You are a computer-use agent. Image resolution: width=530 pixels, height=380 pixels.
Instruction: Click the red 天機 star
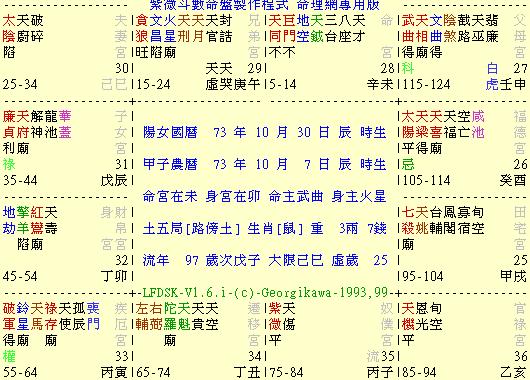click(408, 316)
